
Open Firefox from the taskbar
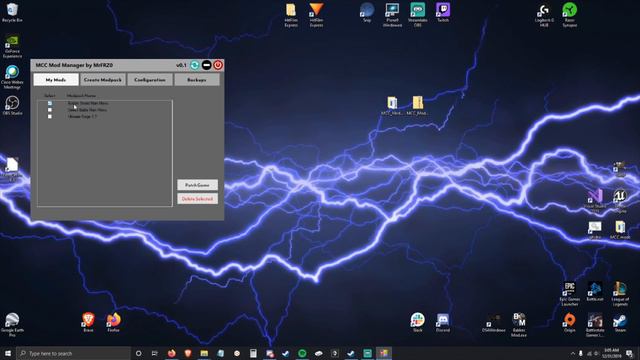pyautogui.click(x=171, y=353)
